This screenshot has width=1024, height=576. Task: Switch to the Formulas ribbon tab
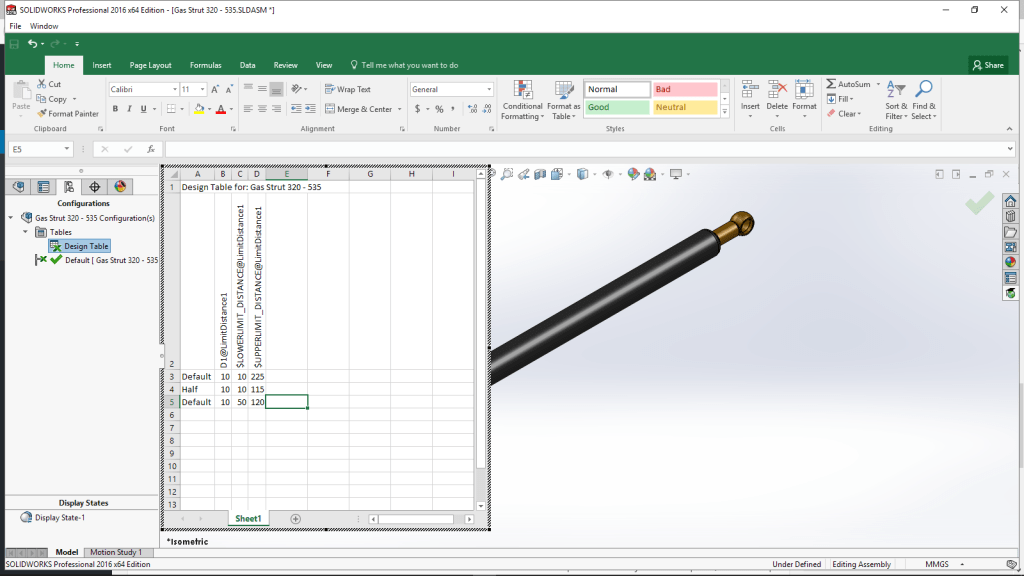205,65
